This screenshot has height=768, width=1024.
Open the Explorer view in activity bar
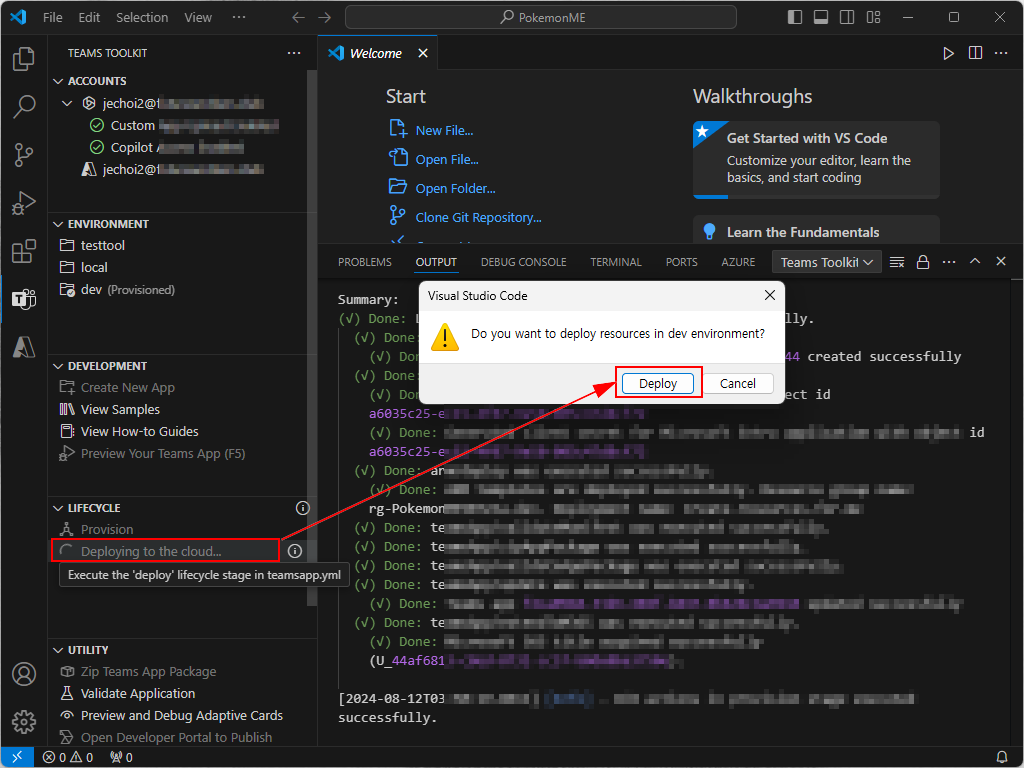click(24, 59)
